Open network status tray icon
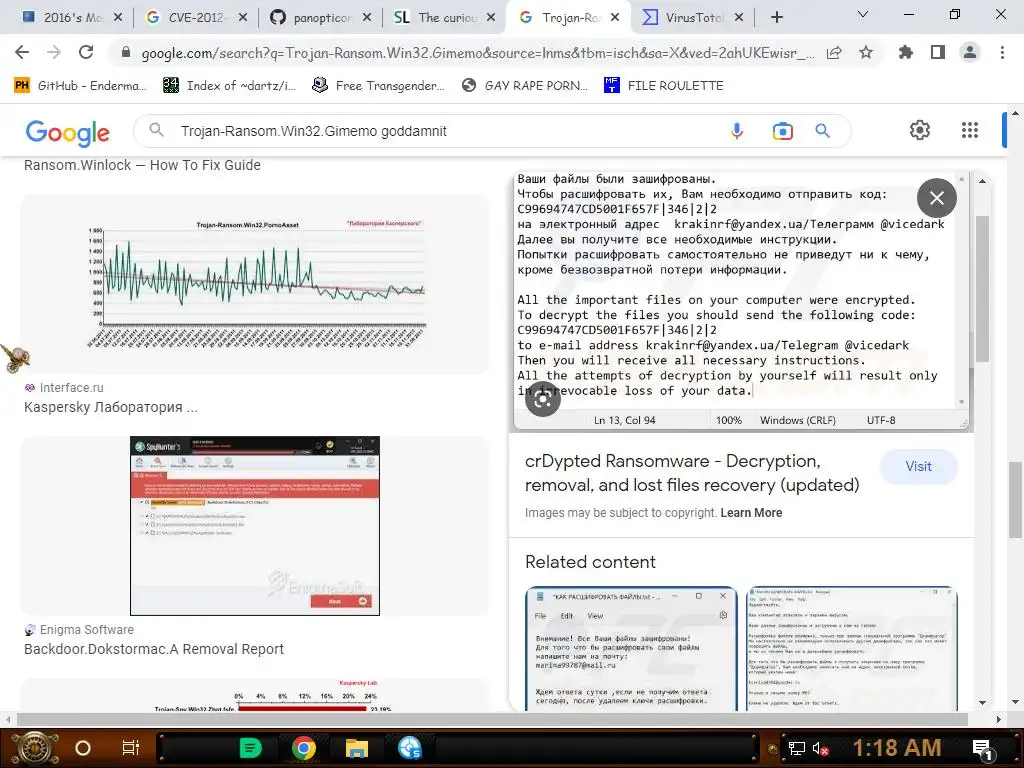This screenshot has height=768, width=1024. [797, 748]
